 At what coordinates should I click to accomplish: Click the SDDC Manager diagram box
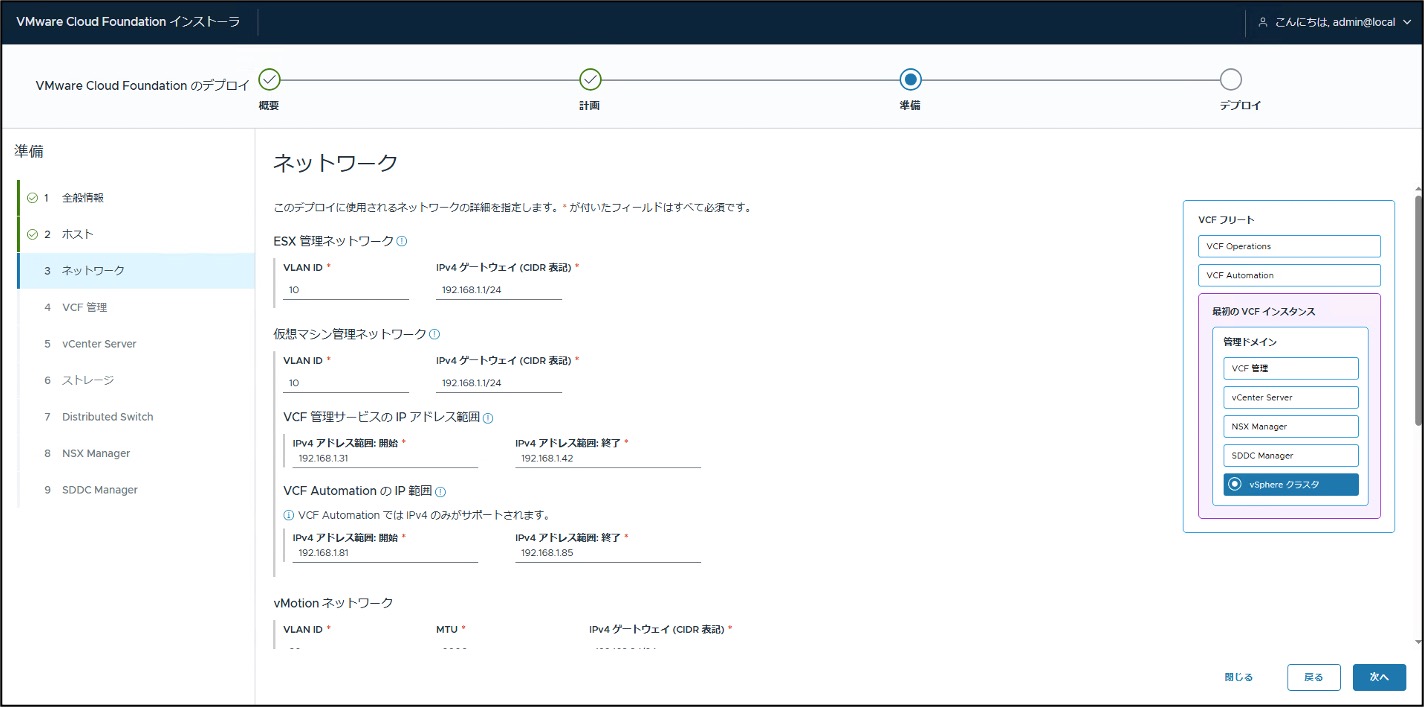[x=1291, y=455]
